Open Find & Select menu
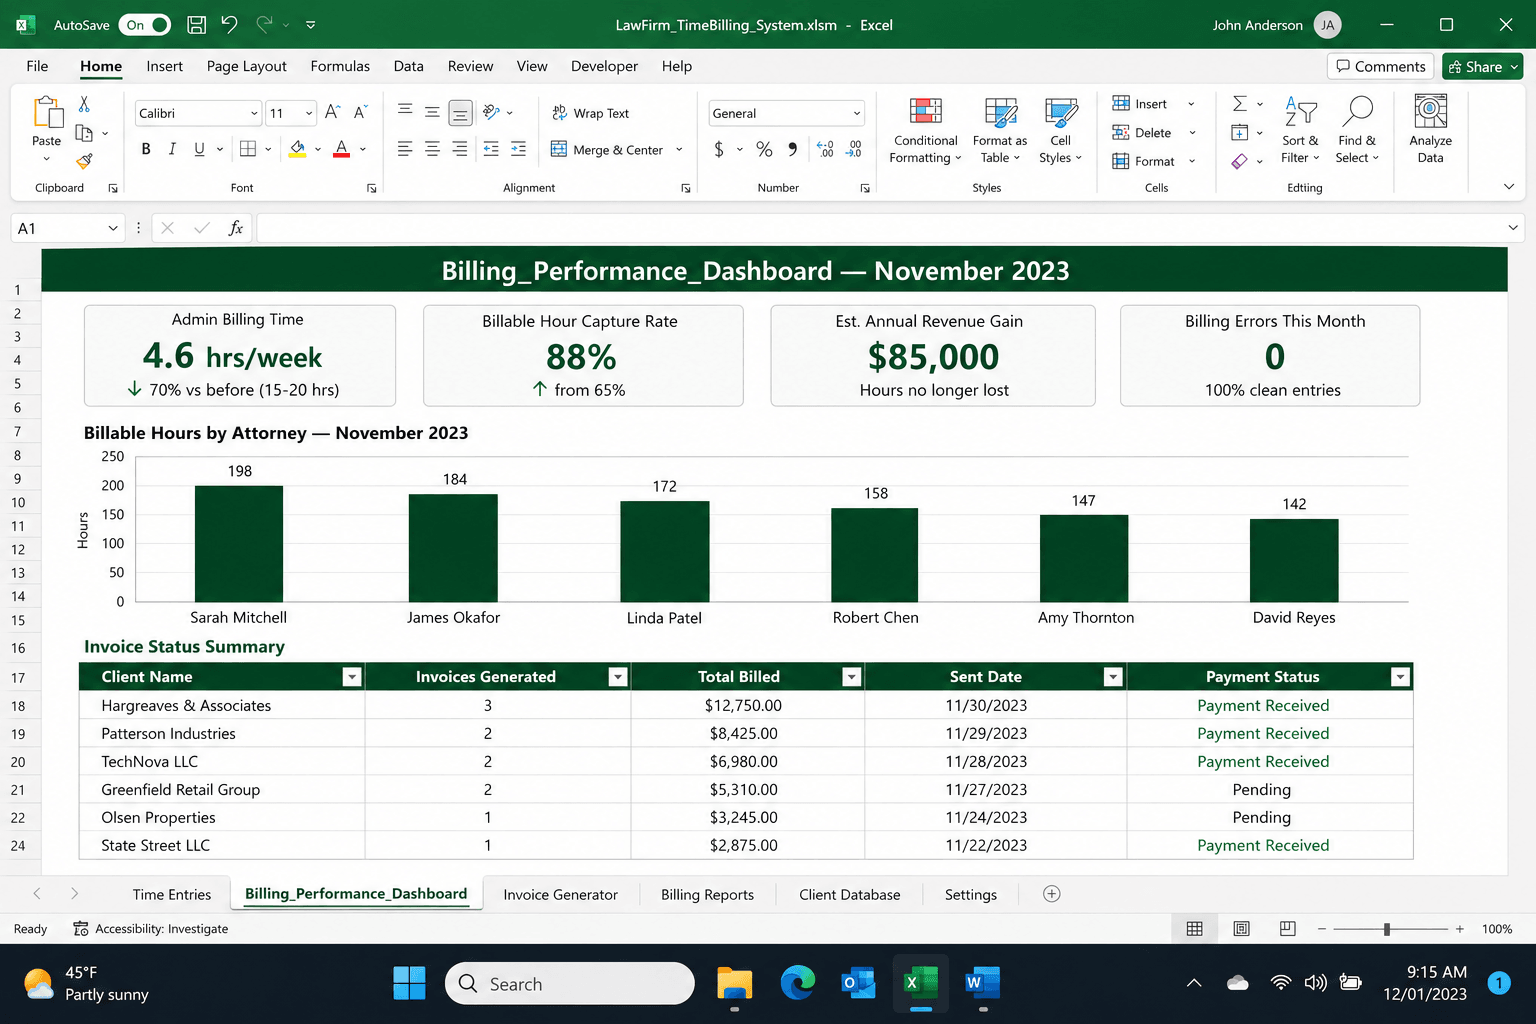Viewport: 1536px width, 1024px height. 1357,131
